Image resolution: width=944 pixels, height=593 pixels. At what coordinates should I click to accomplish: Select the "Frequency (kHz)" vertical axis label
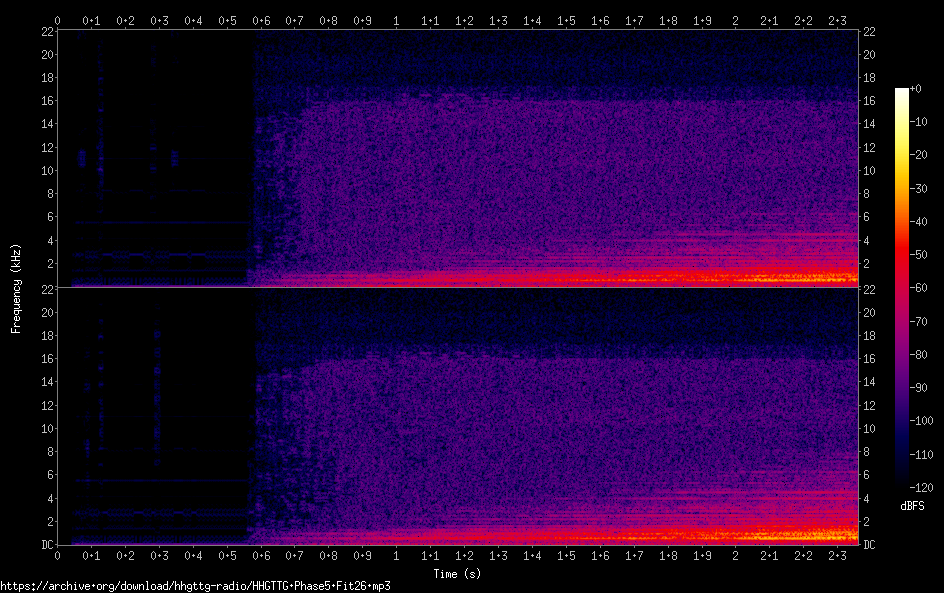[16, 287]
